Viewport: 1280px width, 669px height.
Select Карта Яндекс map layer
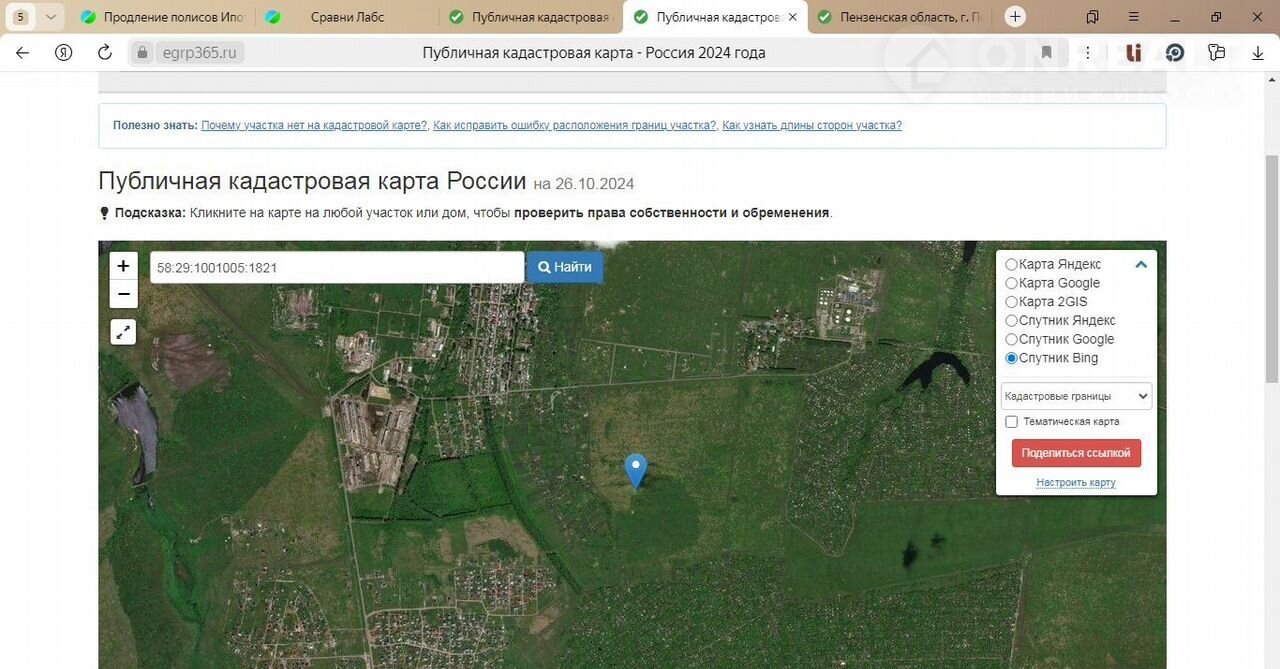click(x=1012, y=265)
